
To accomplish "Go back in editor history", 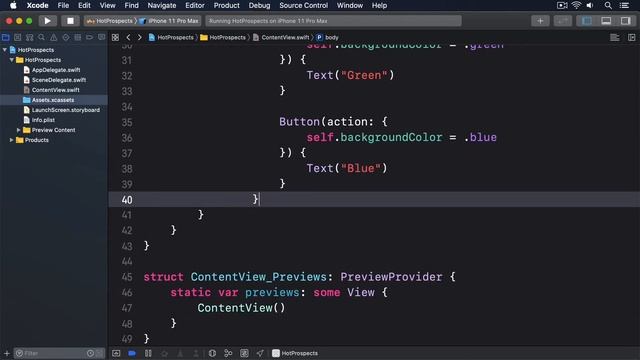I will coord(128,38).
